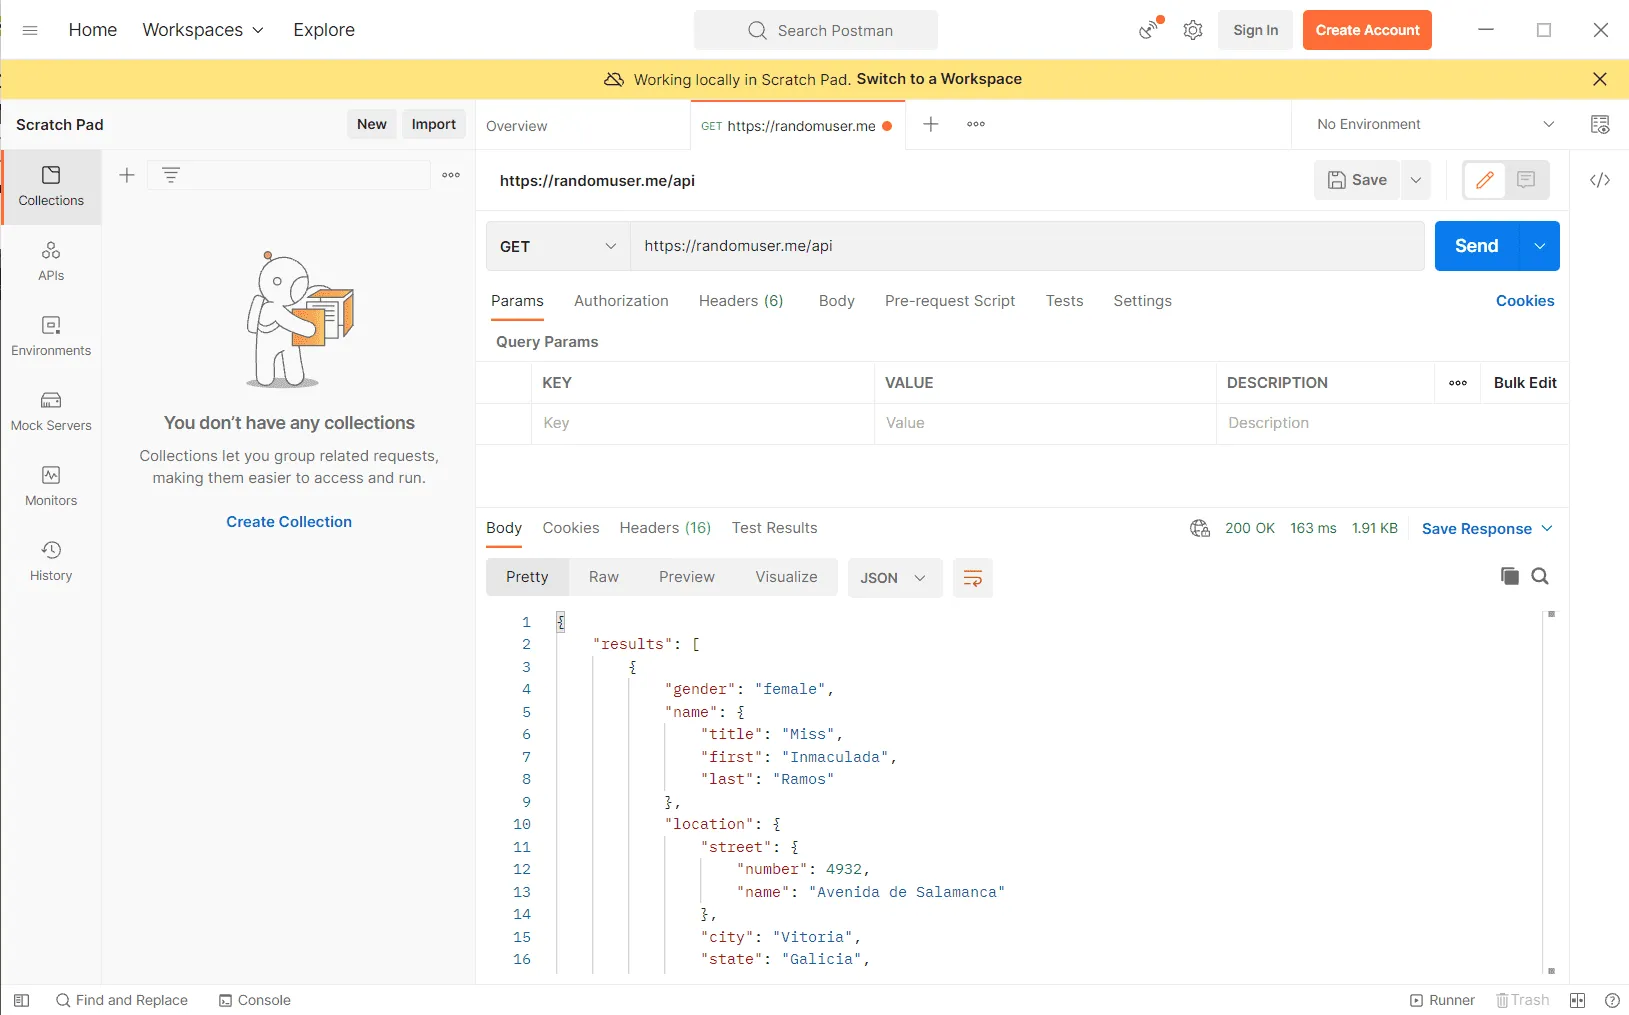Switch to the Headers (6) request tab

tap(741, 301)
